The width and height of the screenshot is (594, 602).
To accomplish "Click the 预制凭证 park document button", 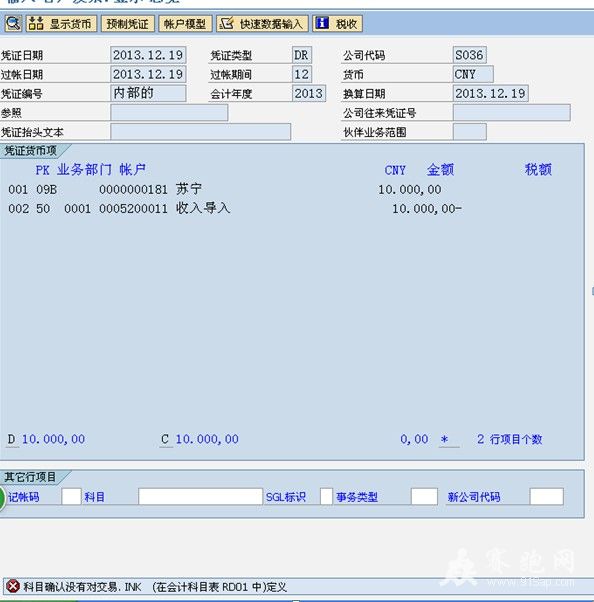I will [127, 23].
